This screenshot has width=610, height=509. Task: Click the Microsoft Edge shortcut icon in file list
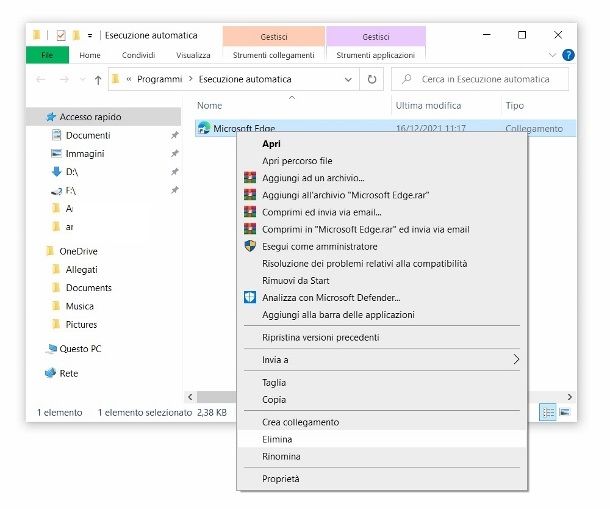(x=204, y=128)
